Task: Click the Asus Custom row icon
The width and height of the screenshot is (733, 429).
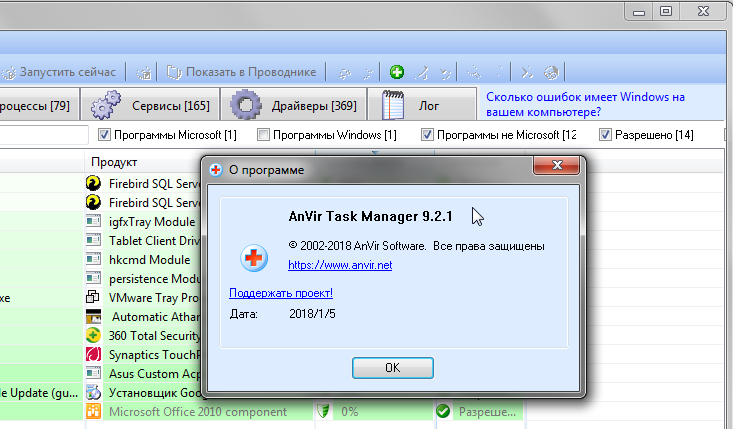Action: [x=93, y=373]
